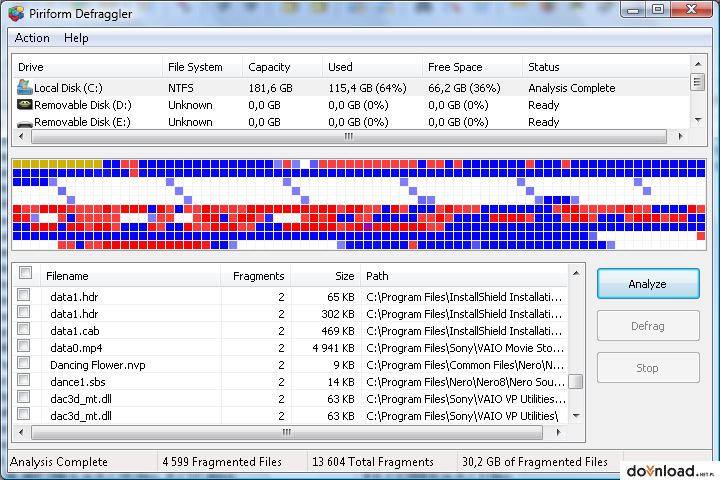The width and height of the screenshot is (720, 480).
Task: Check the box for dance1.sbs
Action: pos(23,380)
